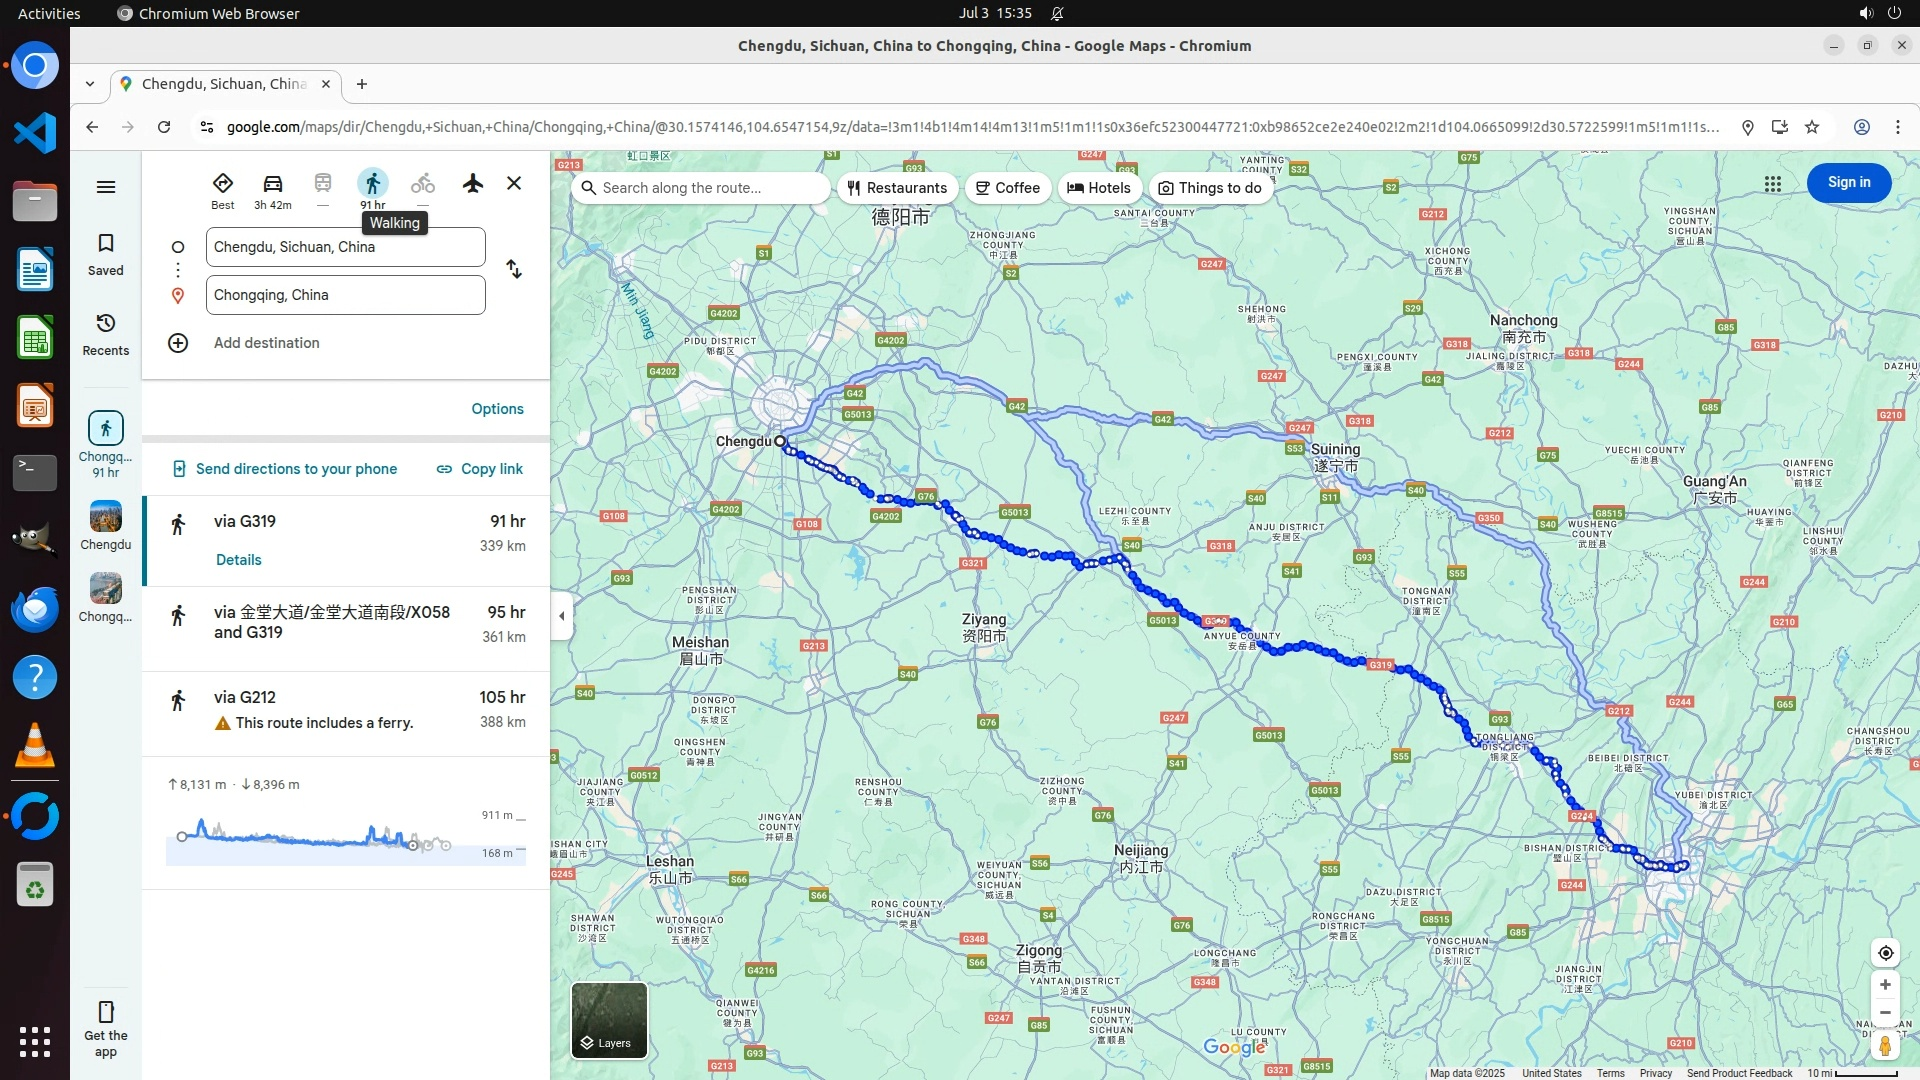
Task: Click the Sign in button
Action: pyautogui.click(x=1848, y=183)
